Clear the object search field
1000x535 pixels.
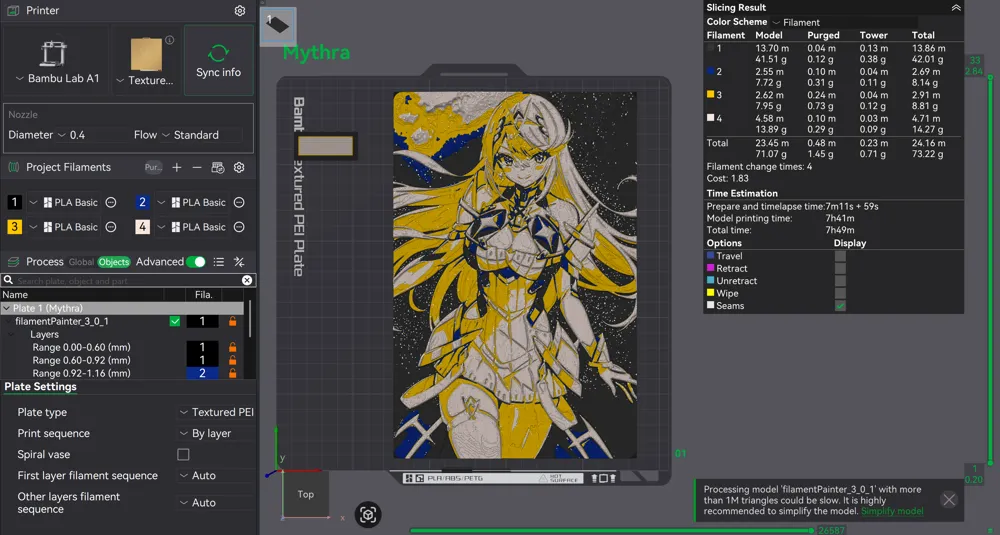coord(247,280)
